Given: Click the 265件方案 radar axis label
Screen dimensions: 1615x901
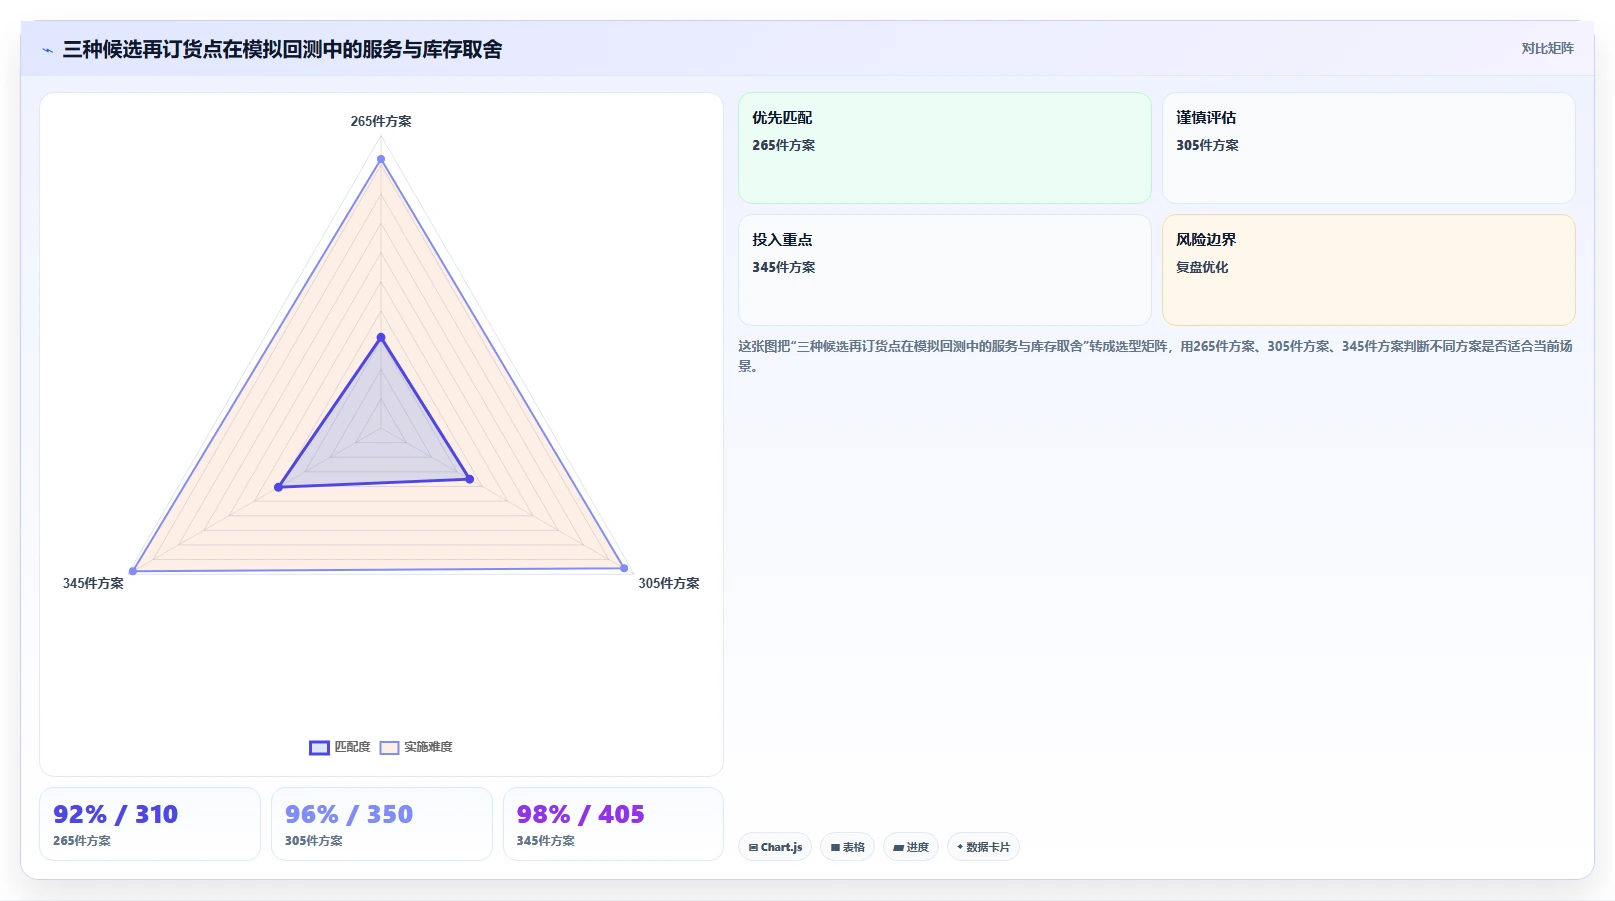Looking at the screenshot, I should (381, 121).
